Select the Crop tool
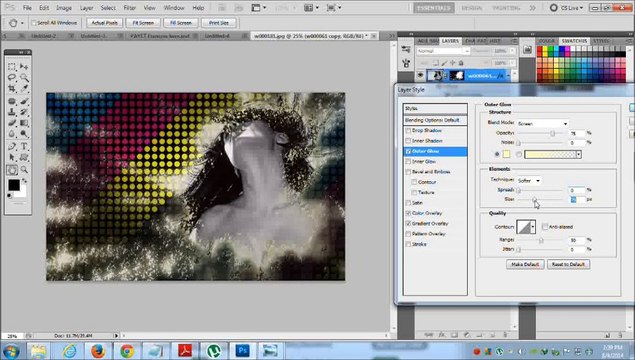 pyautogui.click(x=12, y=88)
